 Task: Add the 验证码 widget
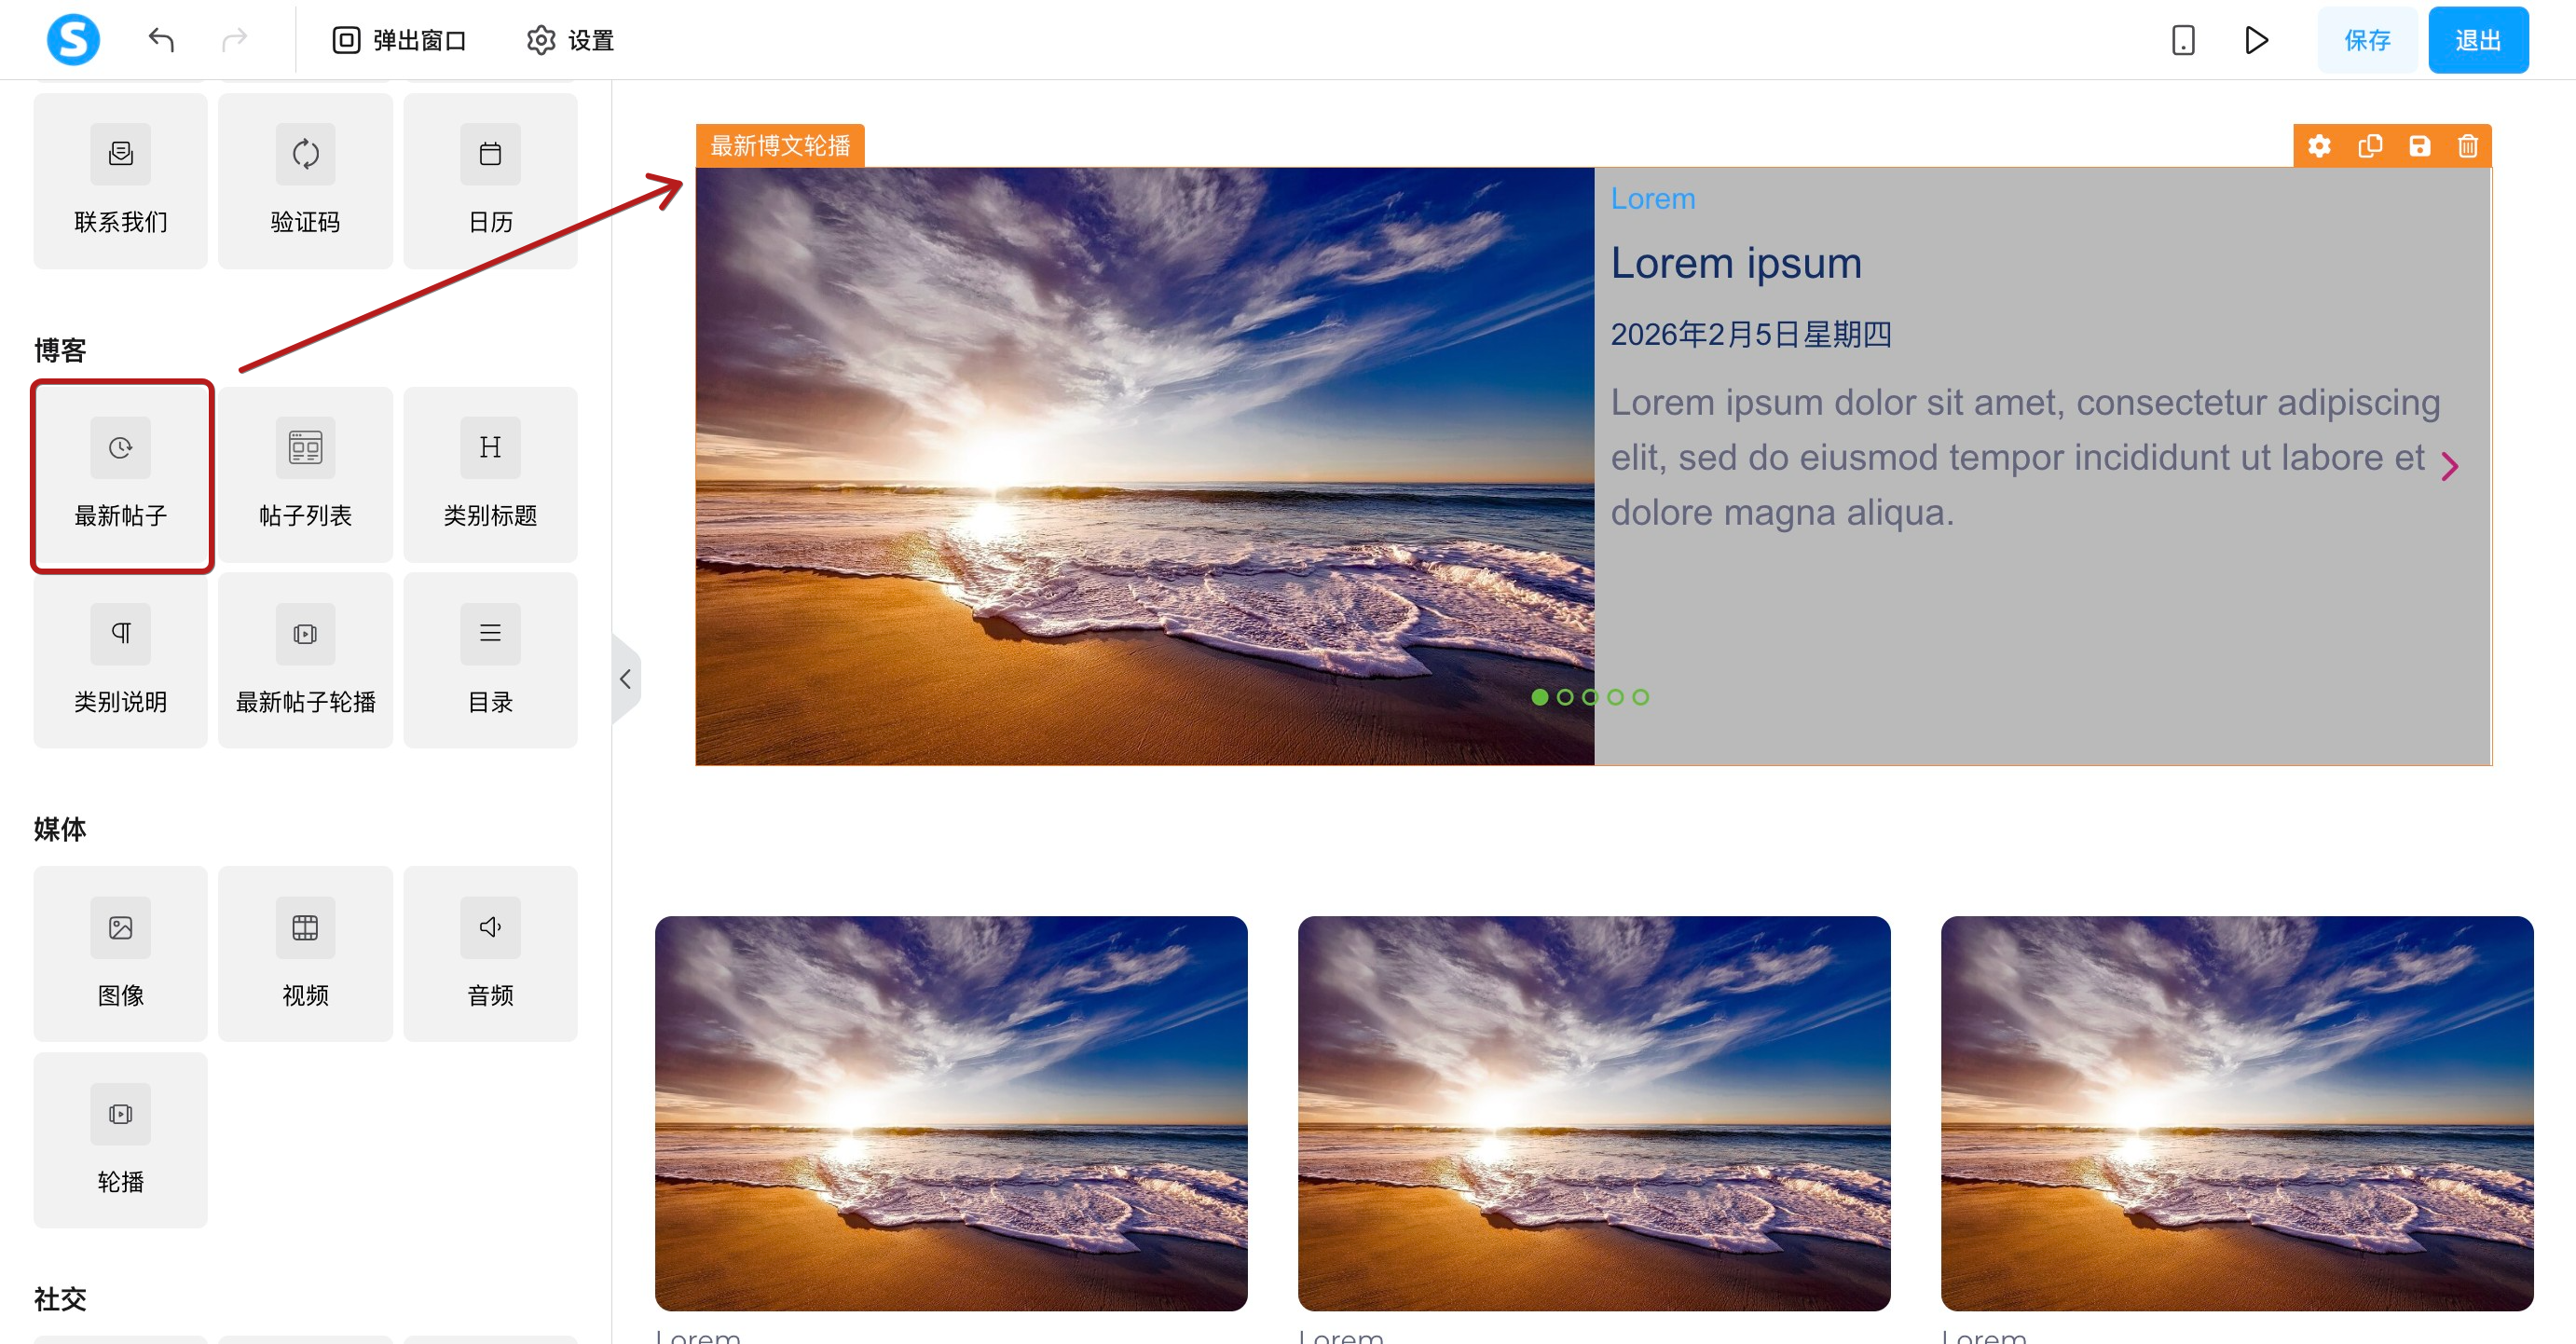coord(305,181)
